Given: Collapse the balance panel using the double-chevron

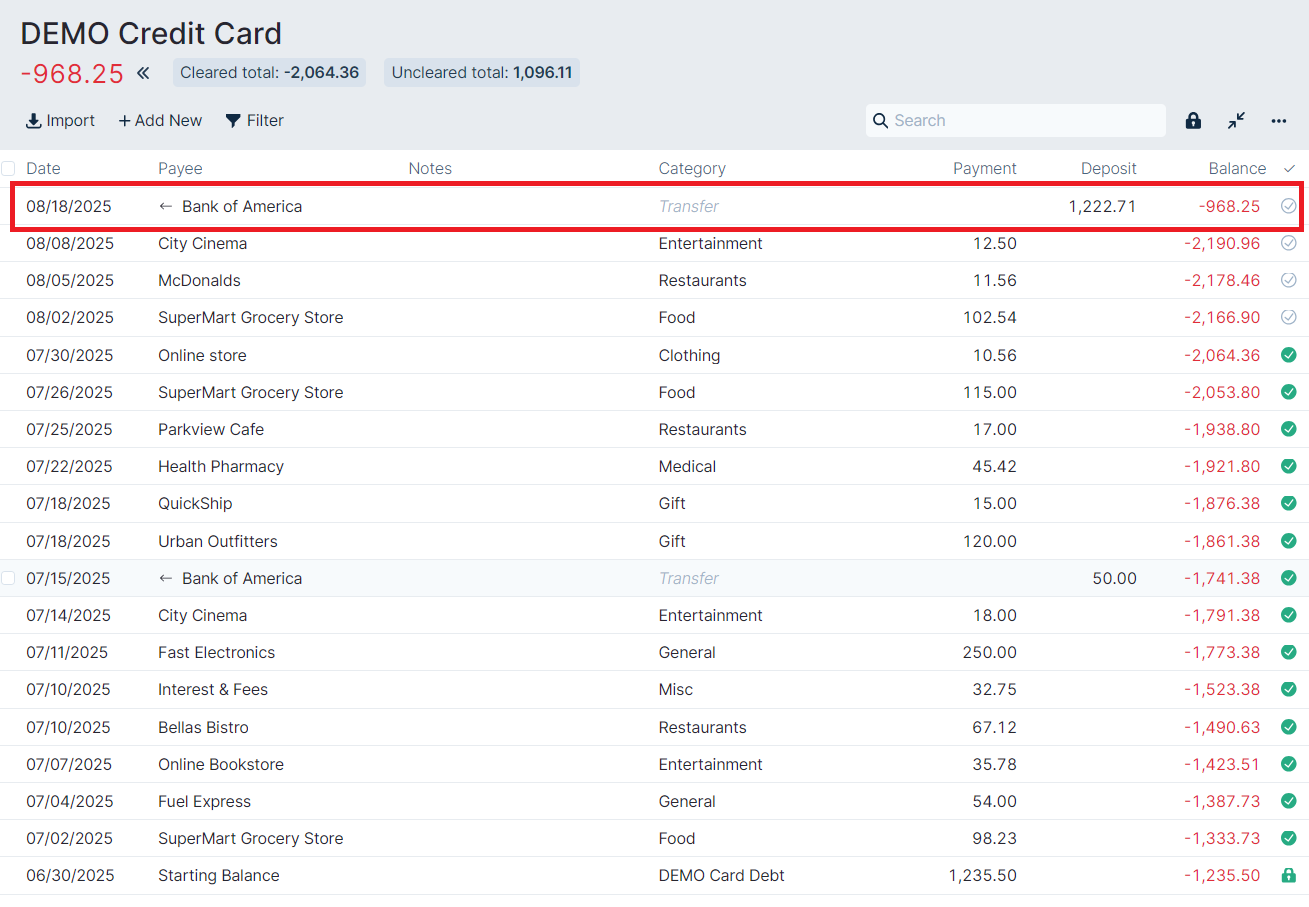Looking at the screenshot, I should point(142,72).
